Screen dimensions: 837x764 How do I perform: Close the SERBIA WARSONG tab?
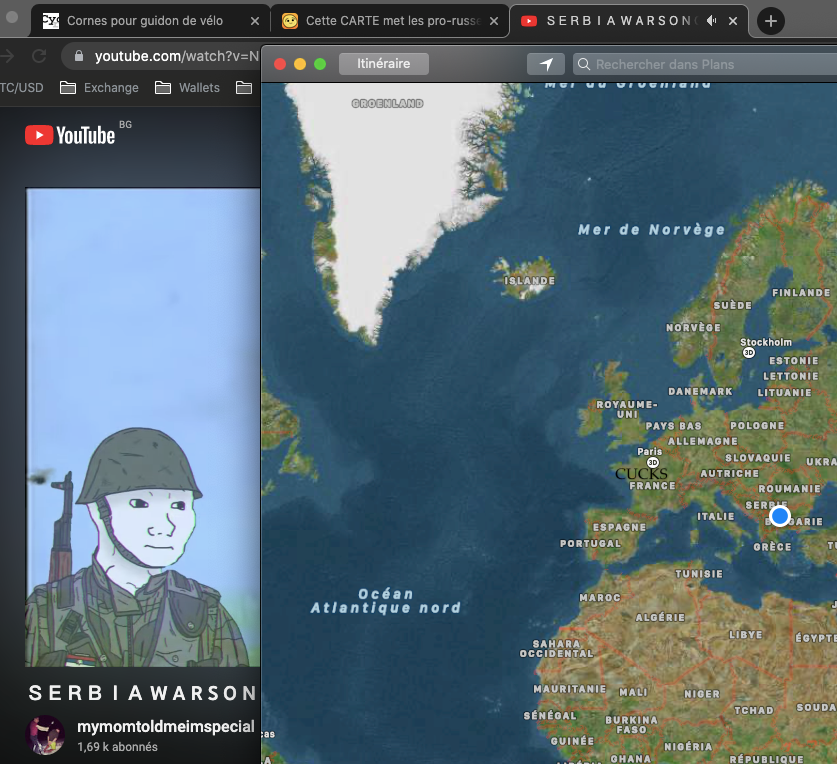[734, 21]
